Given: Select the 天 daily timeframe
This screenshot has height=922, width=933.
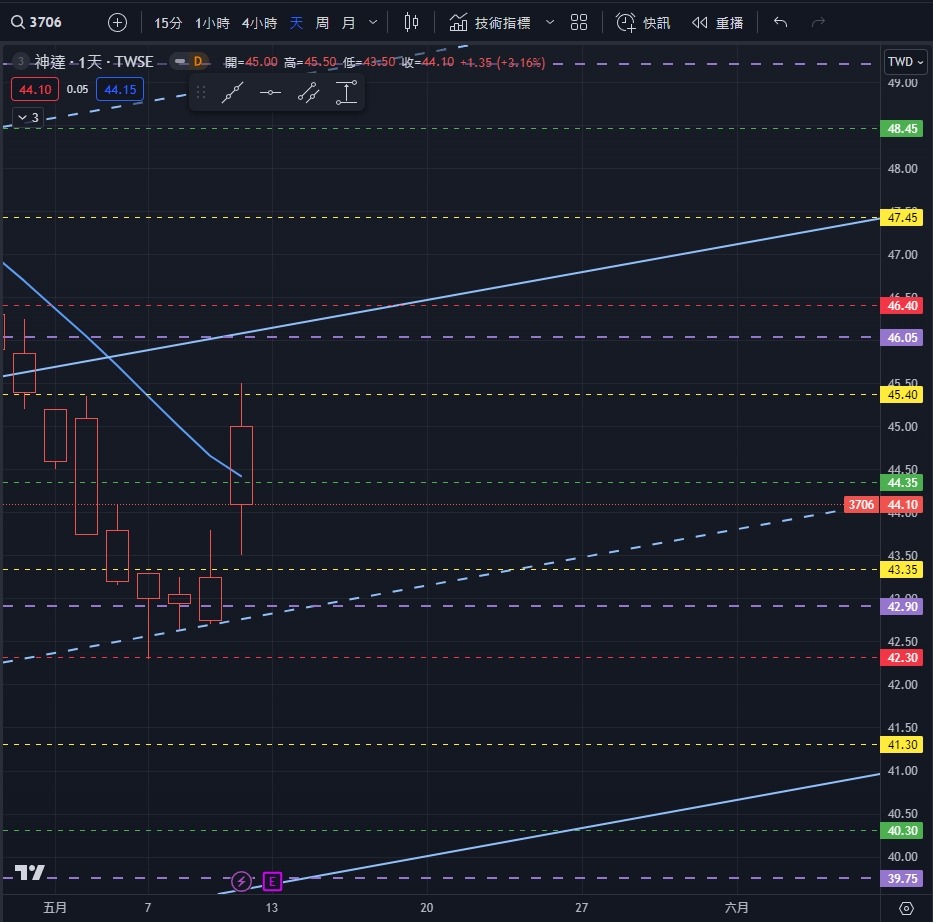Looking at the screenshot, I should coord(296,23).
